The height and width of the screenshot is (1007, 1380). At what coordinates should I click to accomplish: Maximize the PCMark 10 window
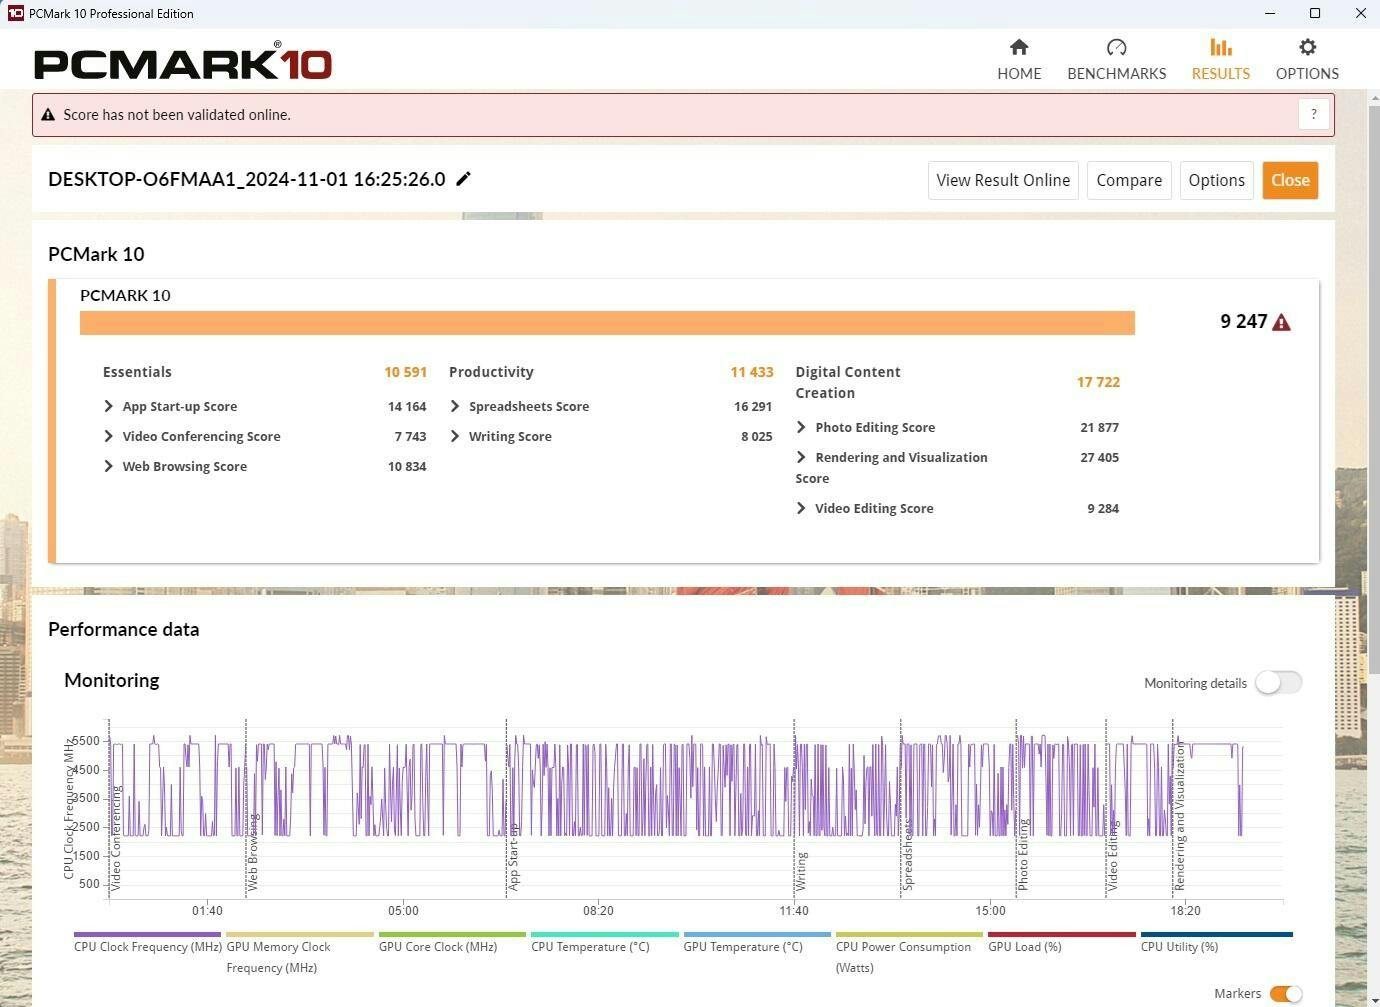point(1315,13)
